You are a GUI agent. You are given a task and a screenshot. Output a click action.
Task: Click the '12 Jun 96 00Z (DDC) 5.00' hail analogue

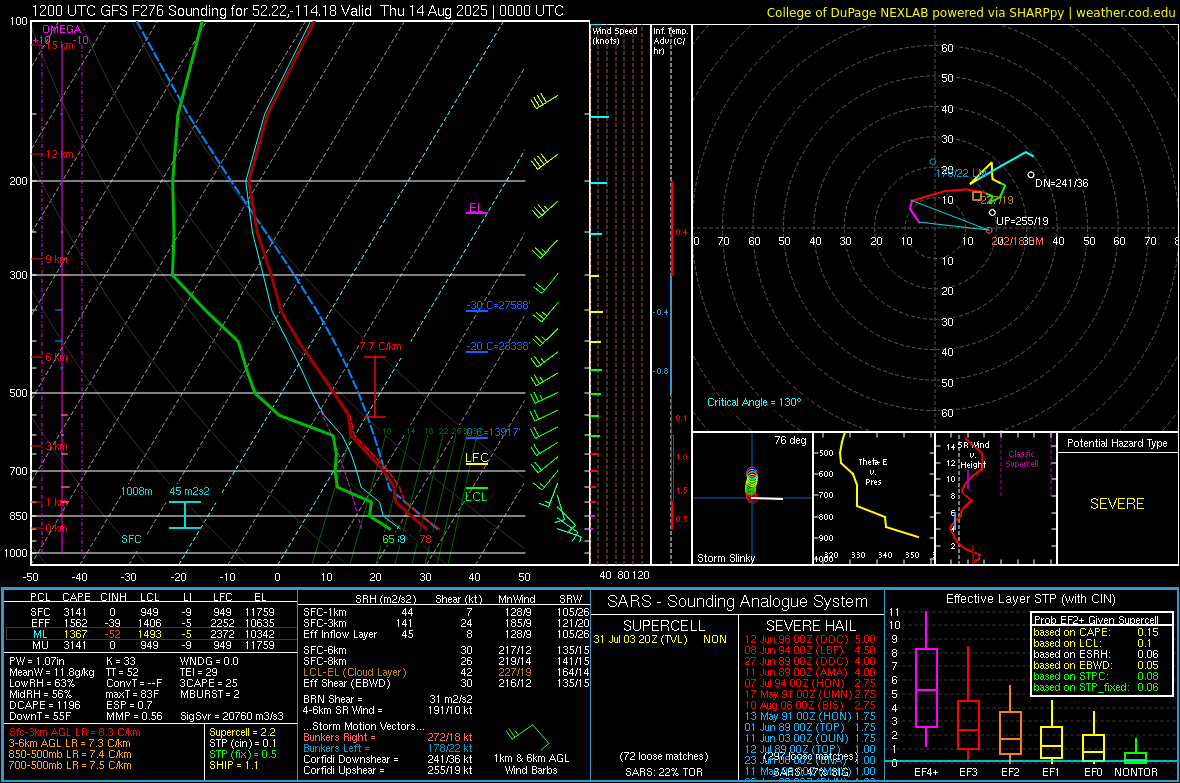810,639
